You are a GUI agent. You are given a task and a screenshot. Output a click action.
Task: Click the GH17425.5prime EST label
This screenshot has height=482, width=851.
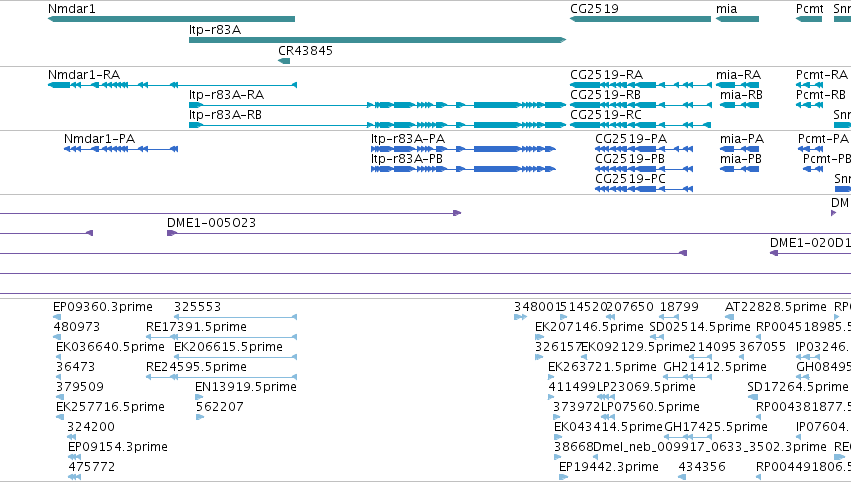[x=716, y=427]
